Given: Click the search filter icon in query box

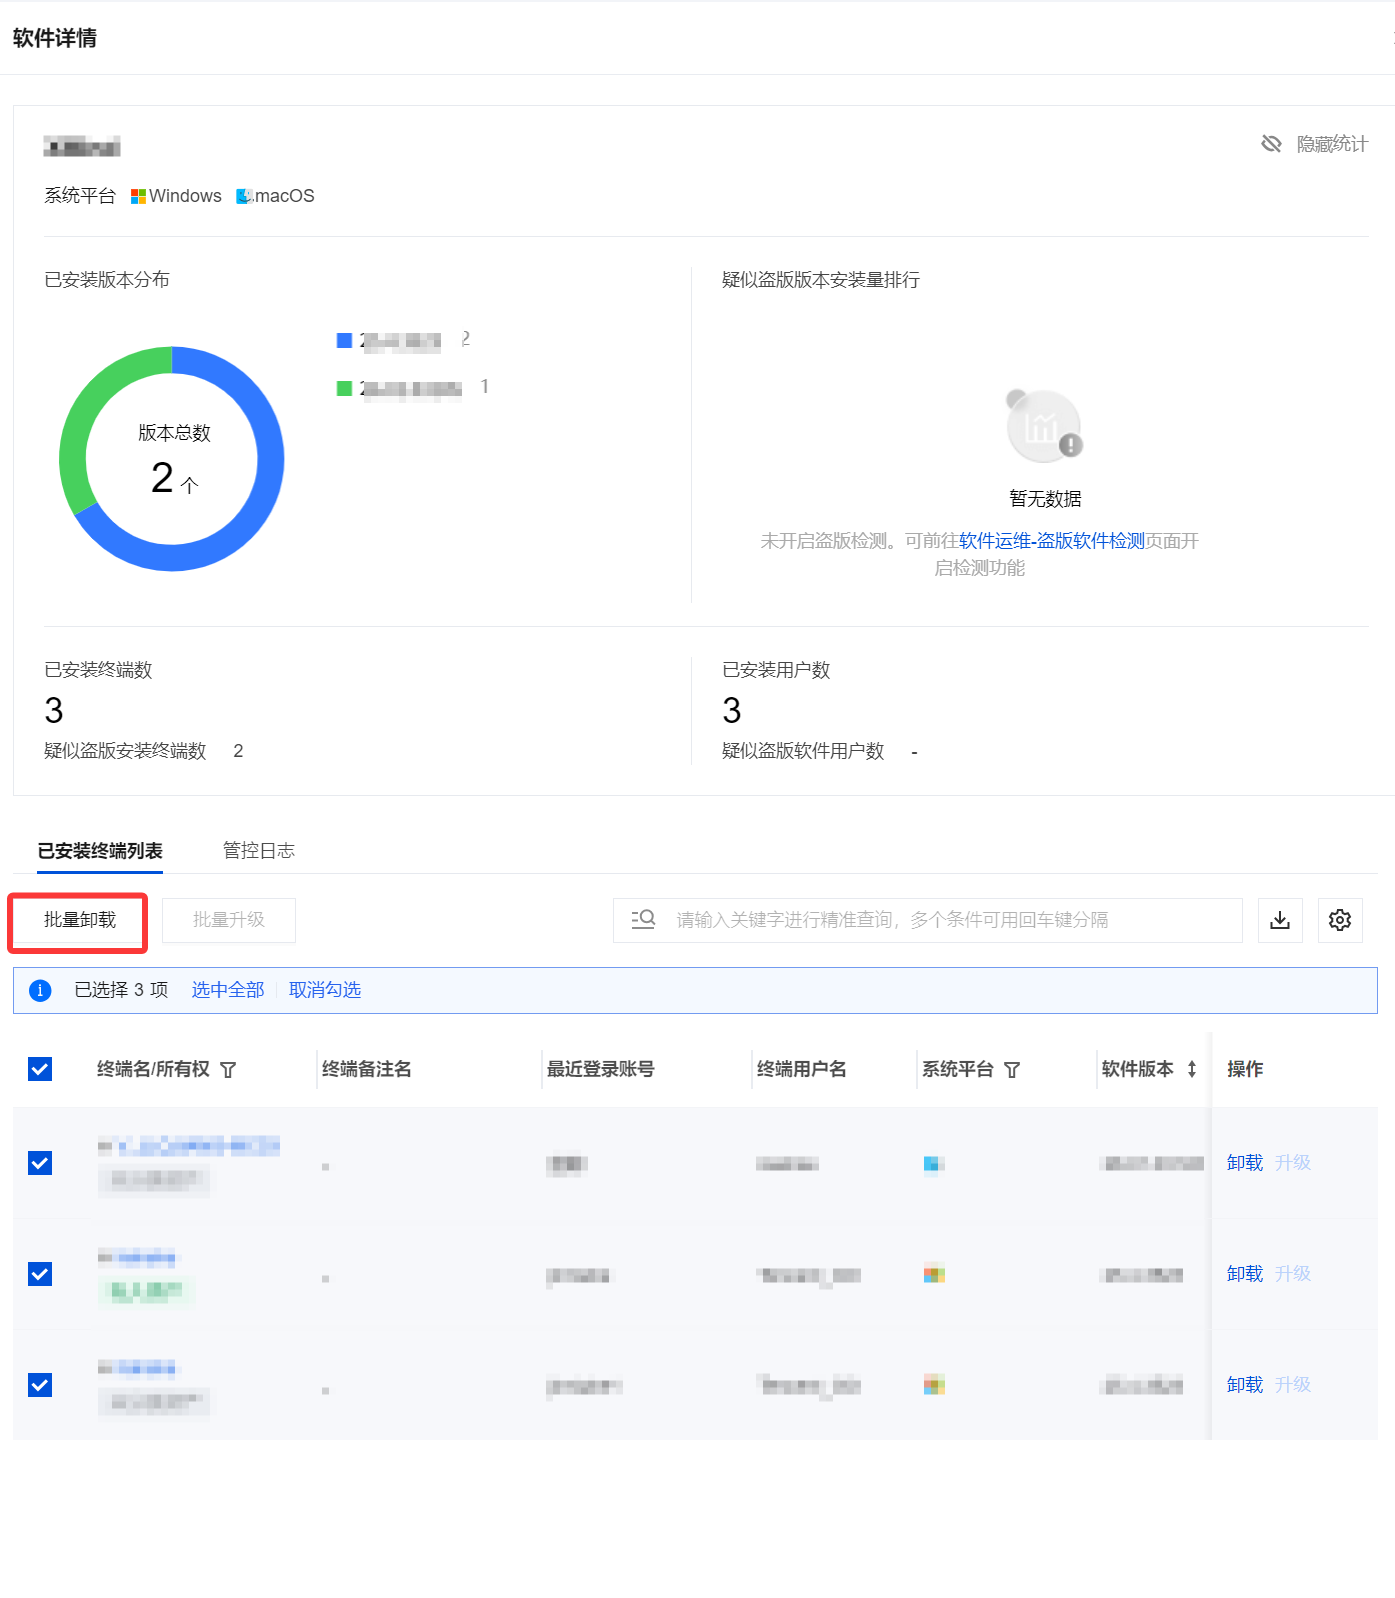Looking at the screenshot, I should click(643, 919).
